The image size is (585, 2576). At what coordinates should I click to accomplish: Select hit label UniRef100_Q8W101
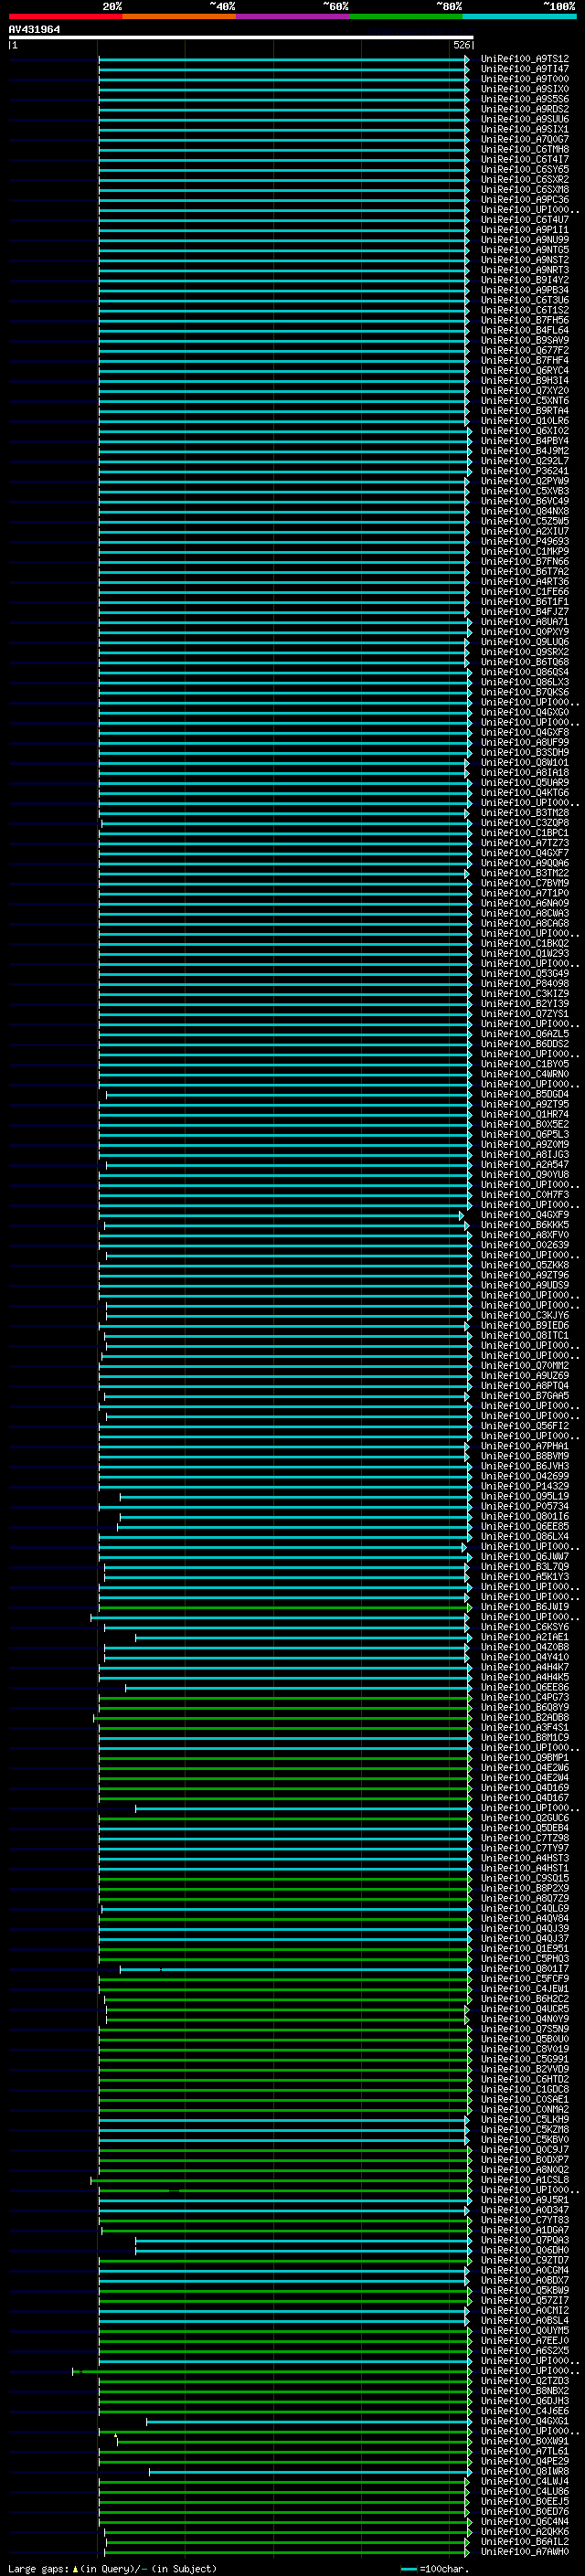click(525, 762)
